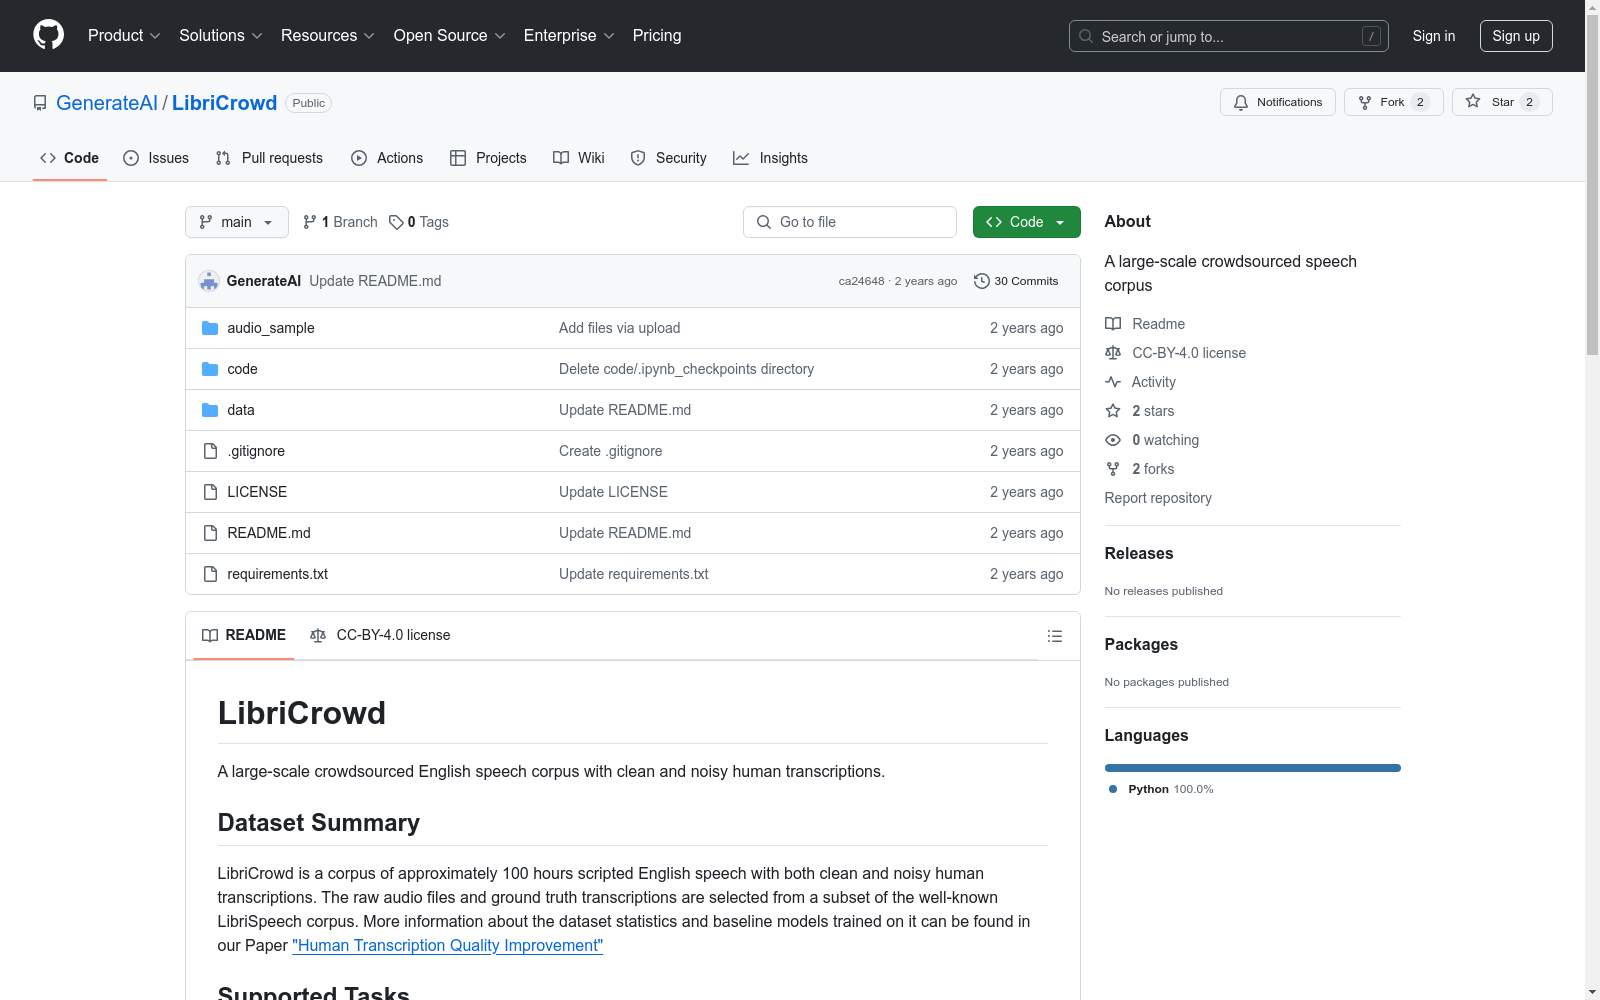Click the requirements.txt file icon
This screenshot has height=1000, width=1600.
210,574
